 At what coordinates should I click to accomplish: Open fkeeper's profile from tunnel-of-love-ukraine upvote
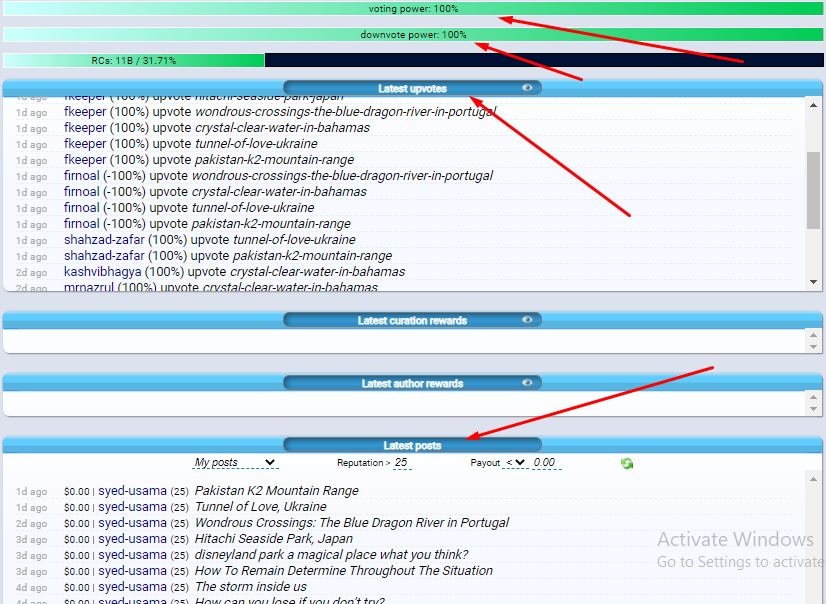85,144
